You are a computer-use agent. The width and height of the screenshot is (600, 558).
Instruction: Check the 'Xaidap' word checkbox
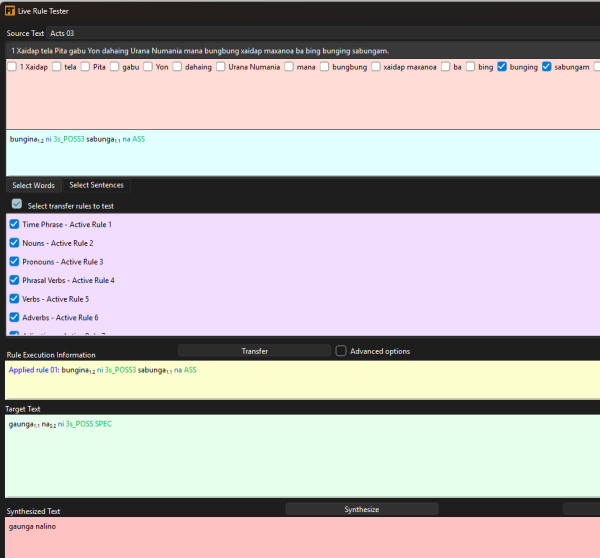[x=12, y=67]
